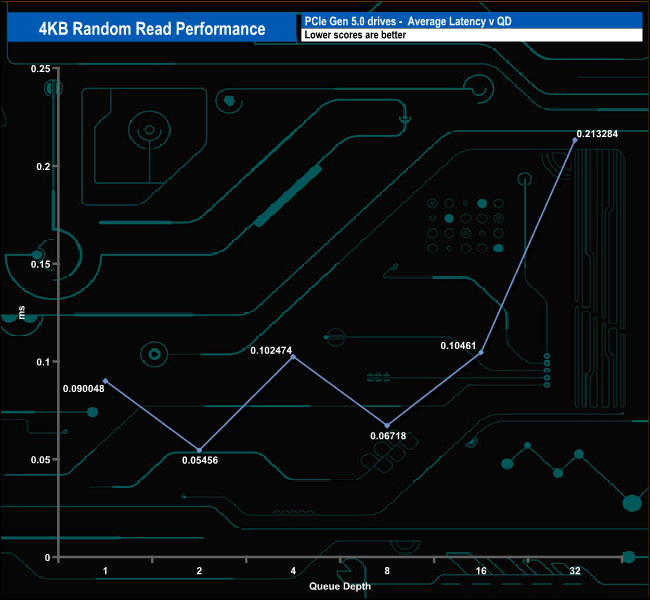Click queue depth 8 on the x-axis
The height and width of the screenshot is (600, 650).
[x=387, y=571]
